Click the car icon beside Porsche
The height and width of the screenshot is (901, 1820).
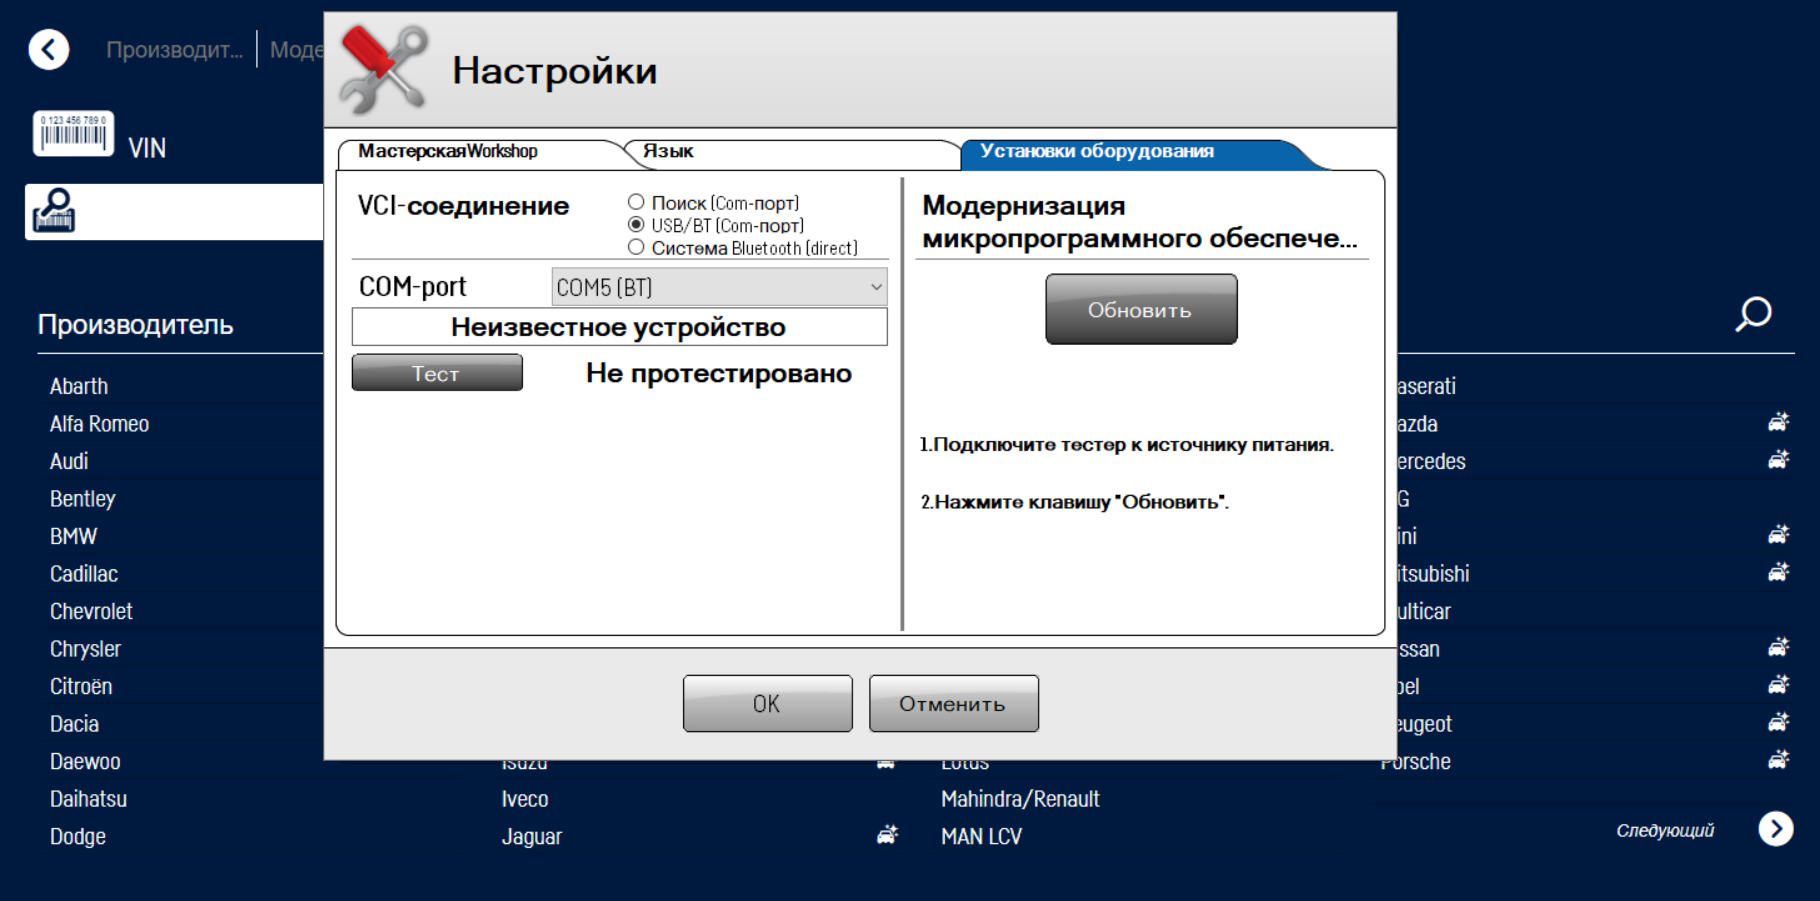pyautogui.click(x=1778, y=760)
